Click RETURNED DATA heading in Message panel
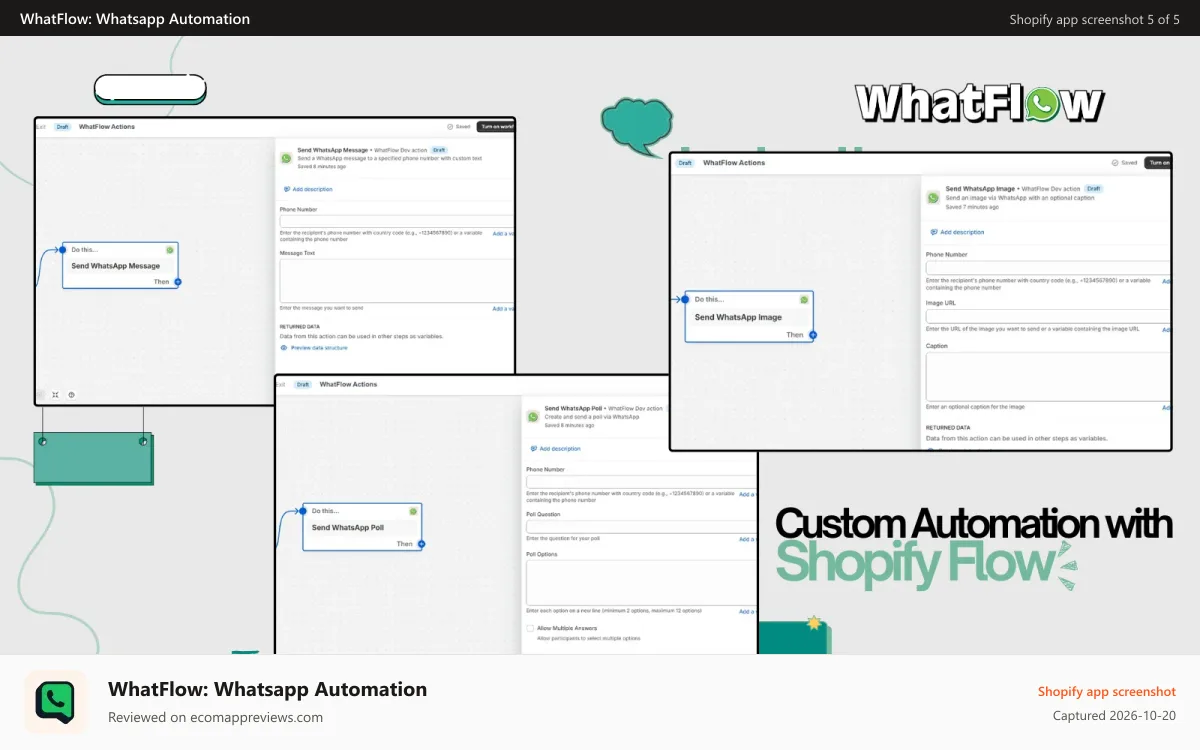This screenshot has width=1200, height=750. coord(300,326)
